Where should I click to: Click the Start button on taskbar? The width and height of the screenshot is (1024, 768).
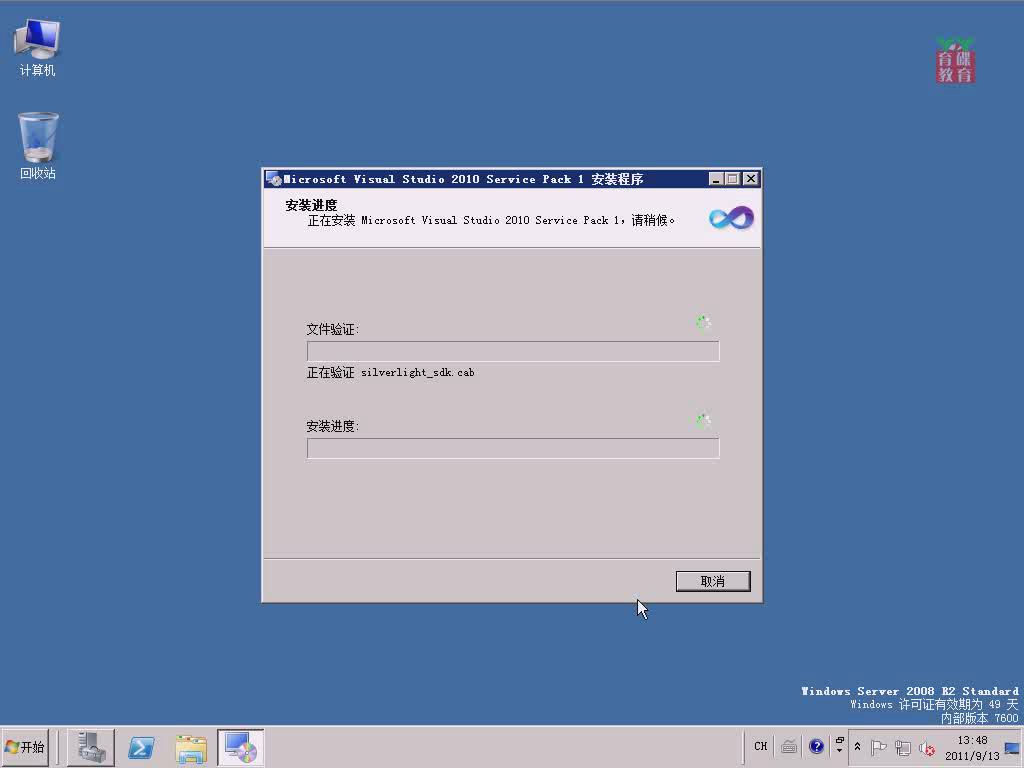click(25, 747)
